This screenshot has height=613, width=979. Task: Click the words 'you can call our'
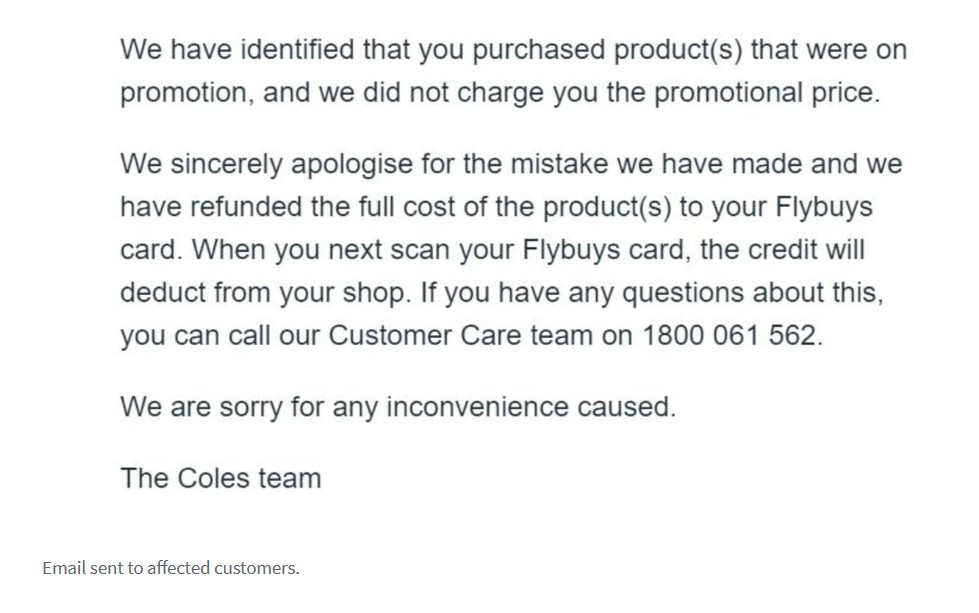coord(220,335)
